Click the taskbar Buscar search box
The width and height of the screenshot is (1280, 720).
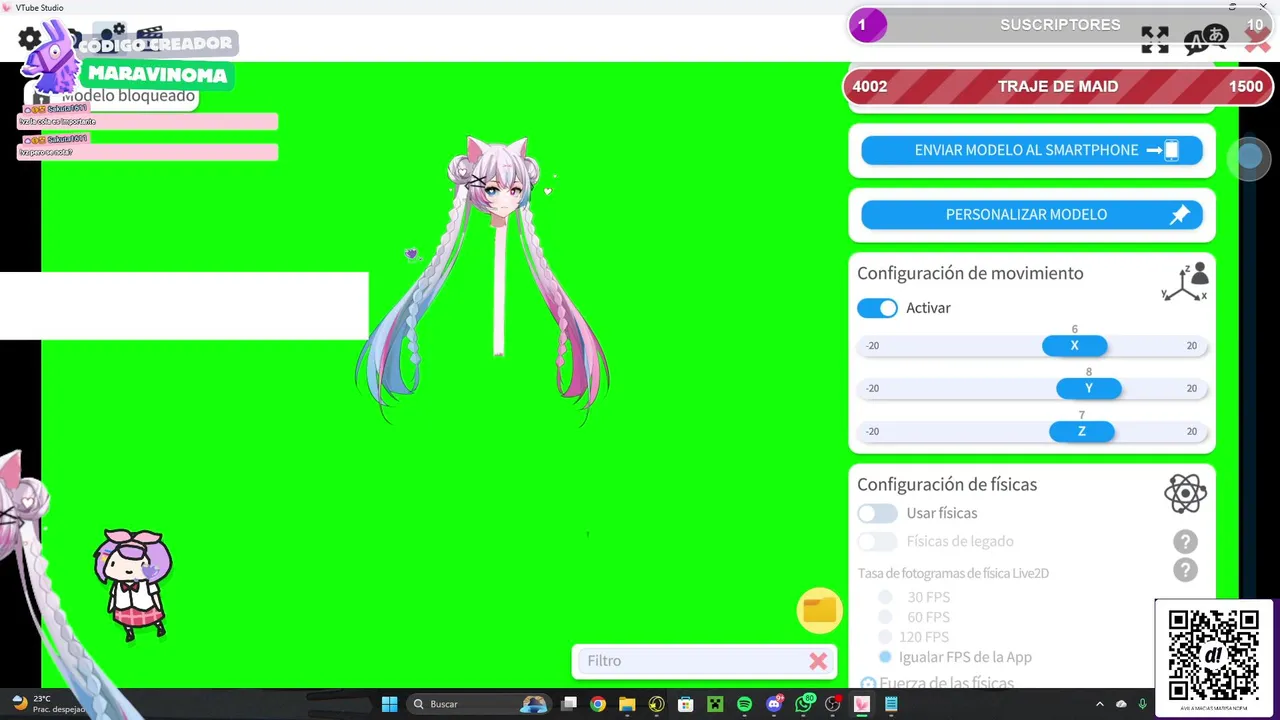click(x=477, y=704)
